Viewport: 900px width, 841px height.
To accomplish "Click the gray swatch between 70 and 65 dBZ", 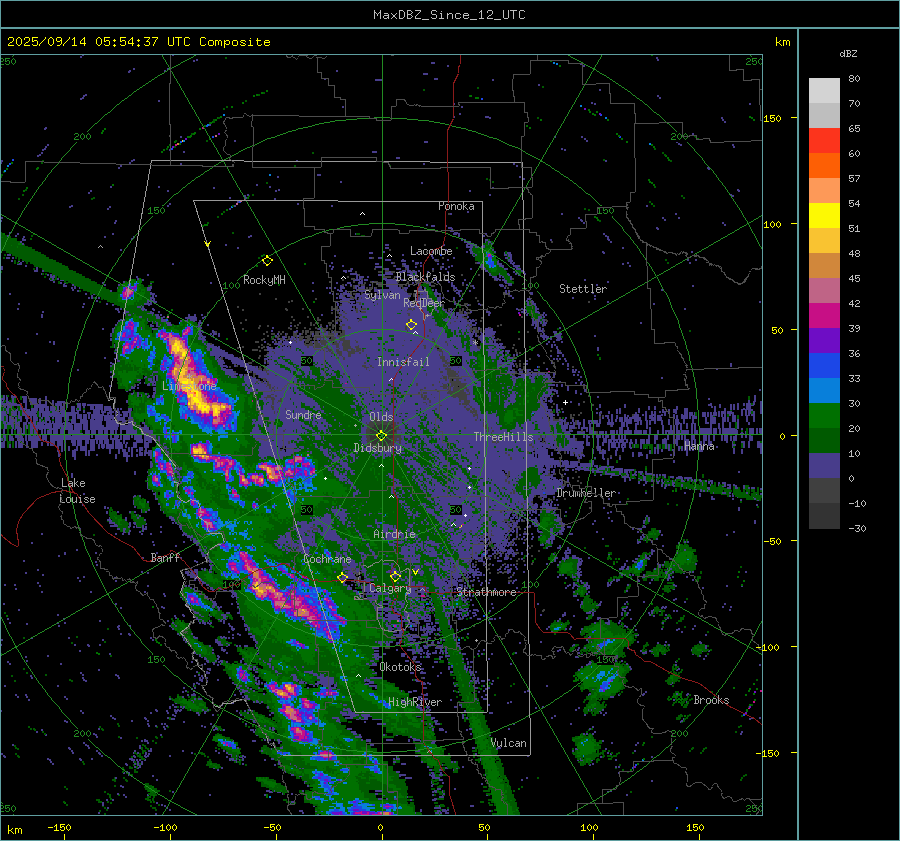I will pos(824,116).
